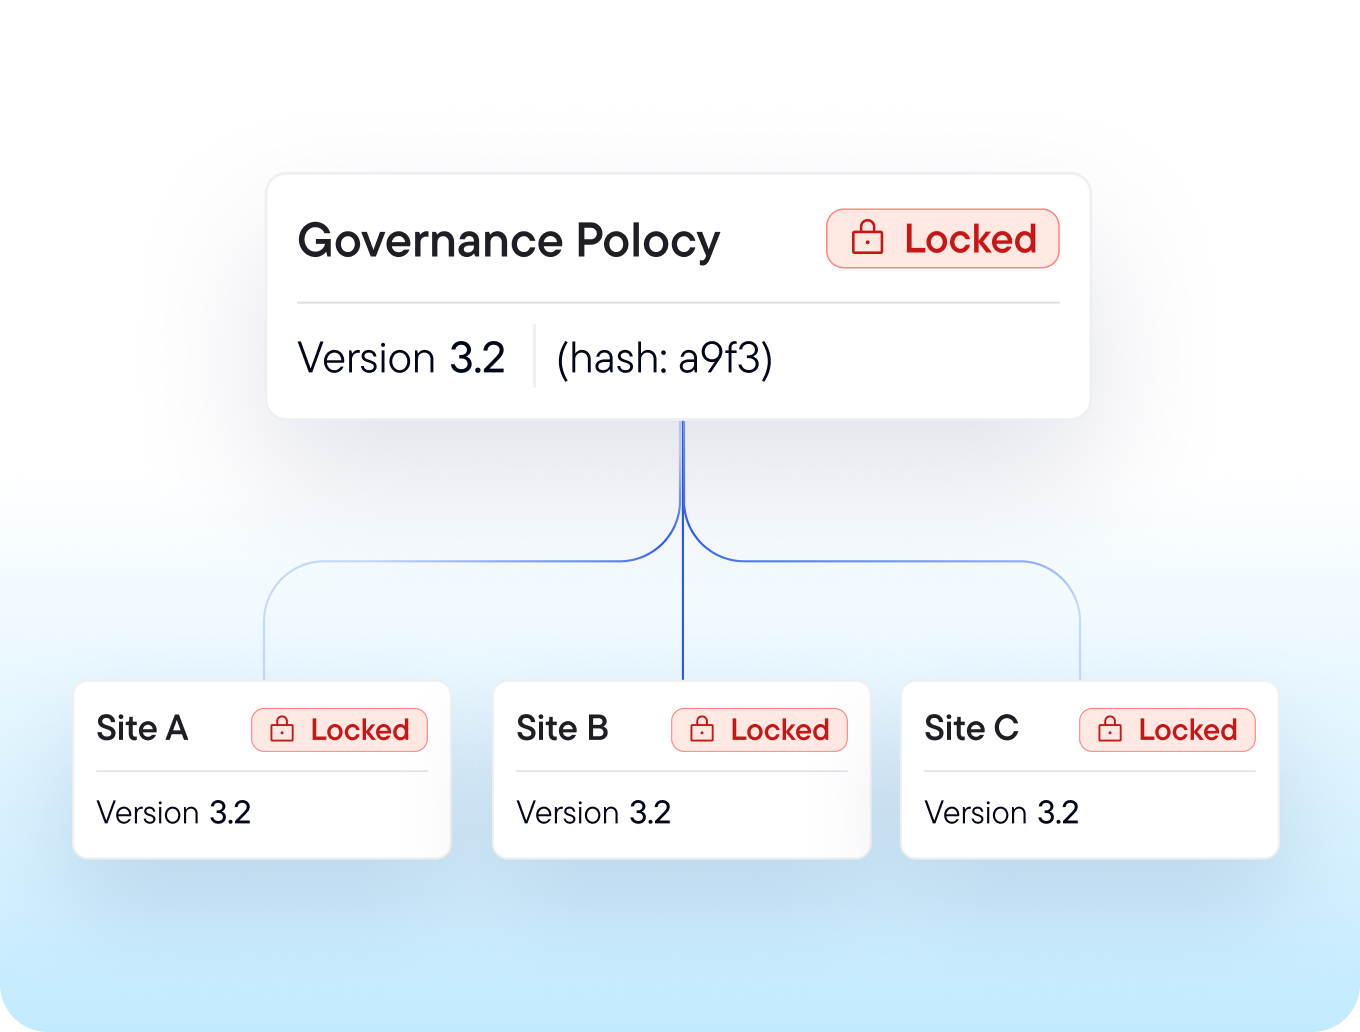Image resolution: width=1360 pixels, height=1032 pixels.
Task: Select the Site B heading
Action: [562, 728]
